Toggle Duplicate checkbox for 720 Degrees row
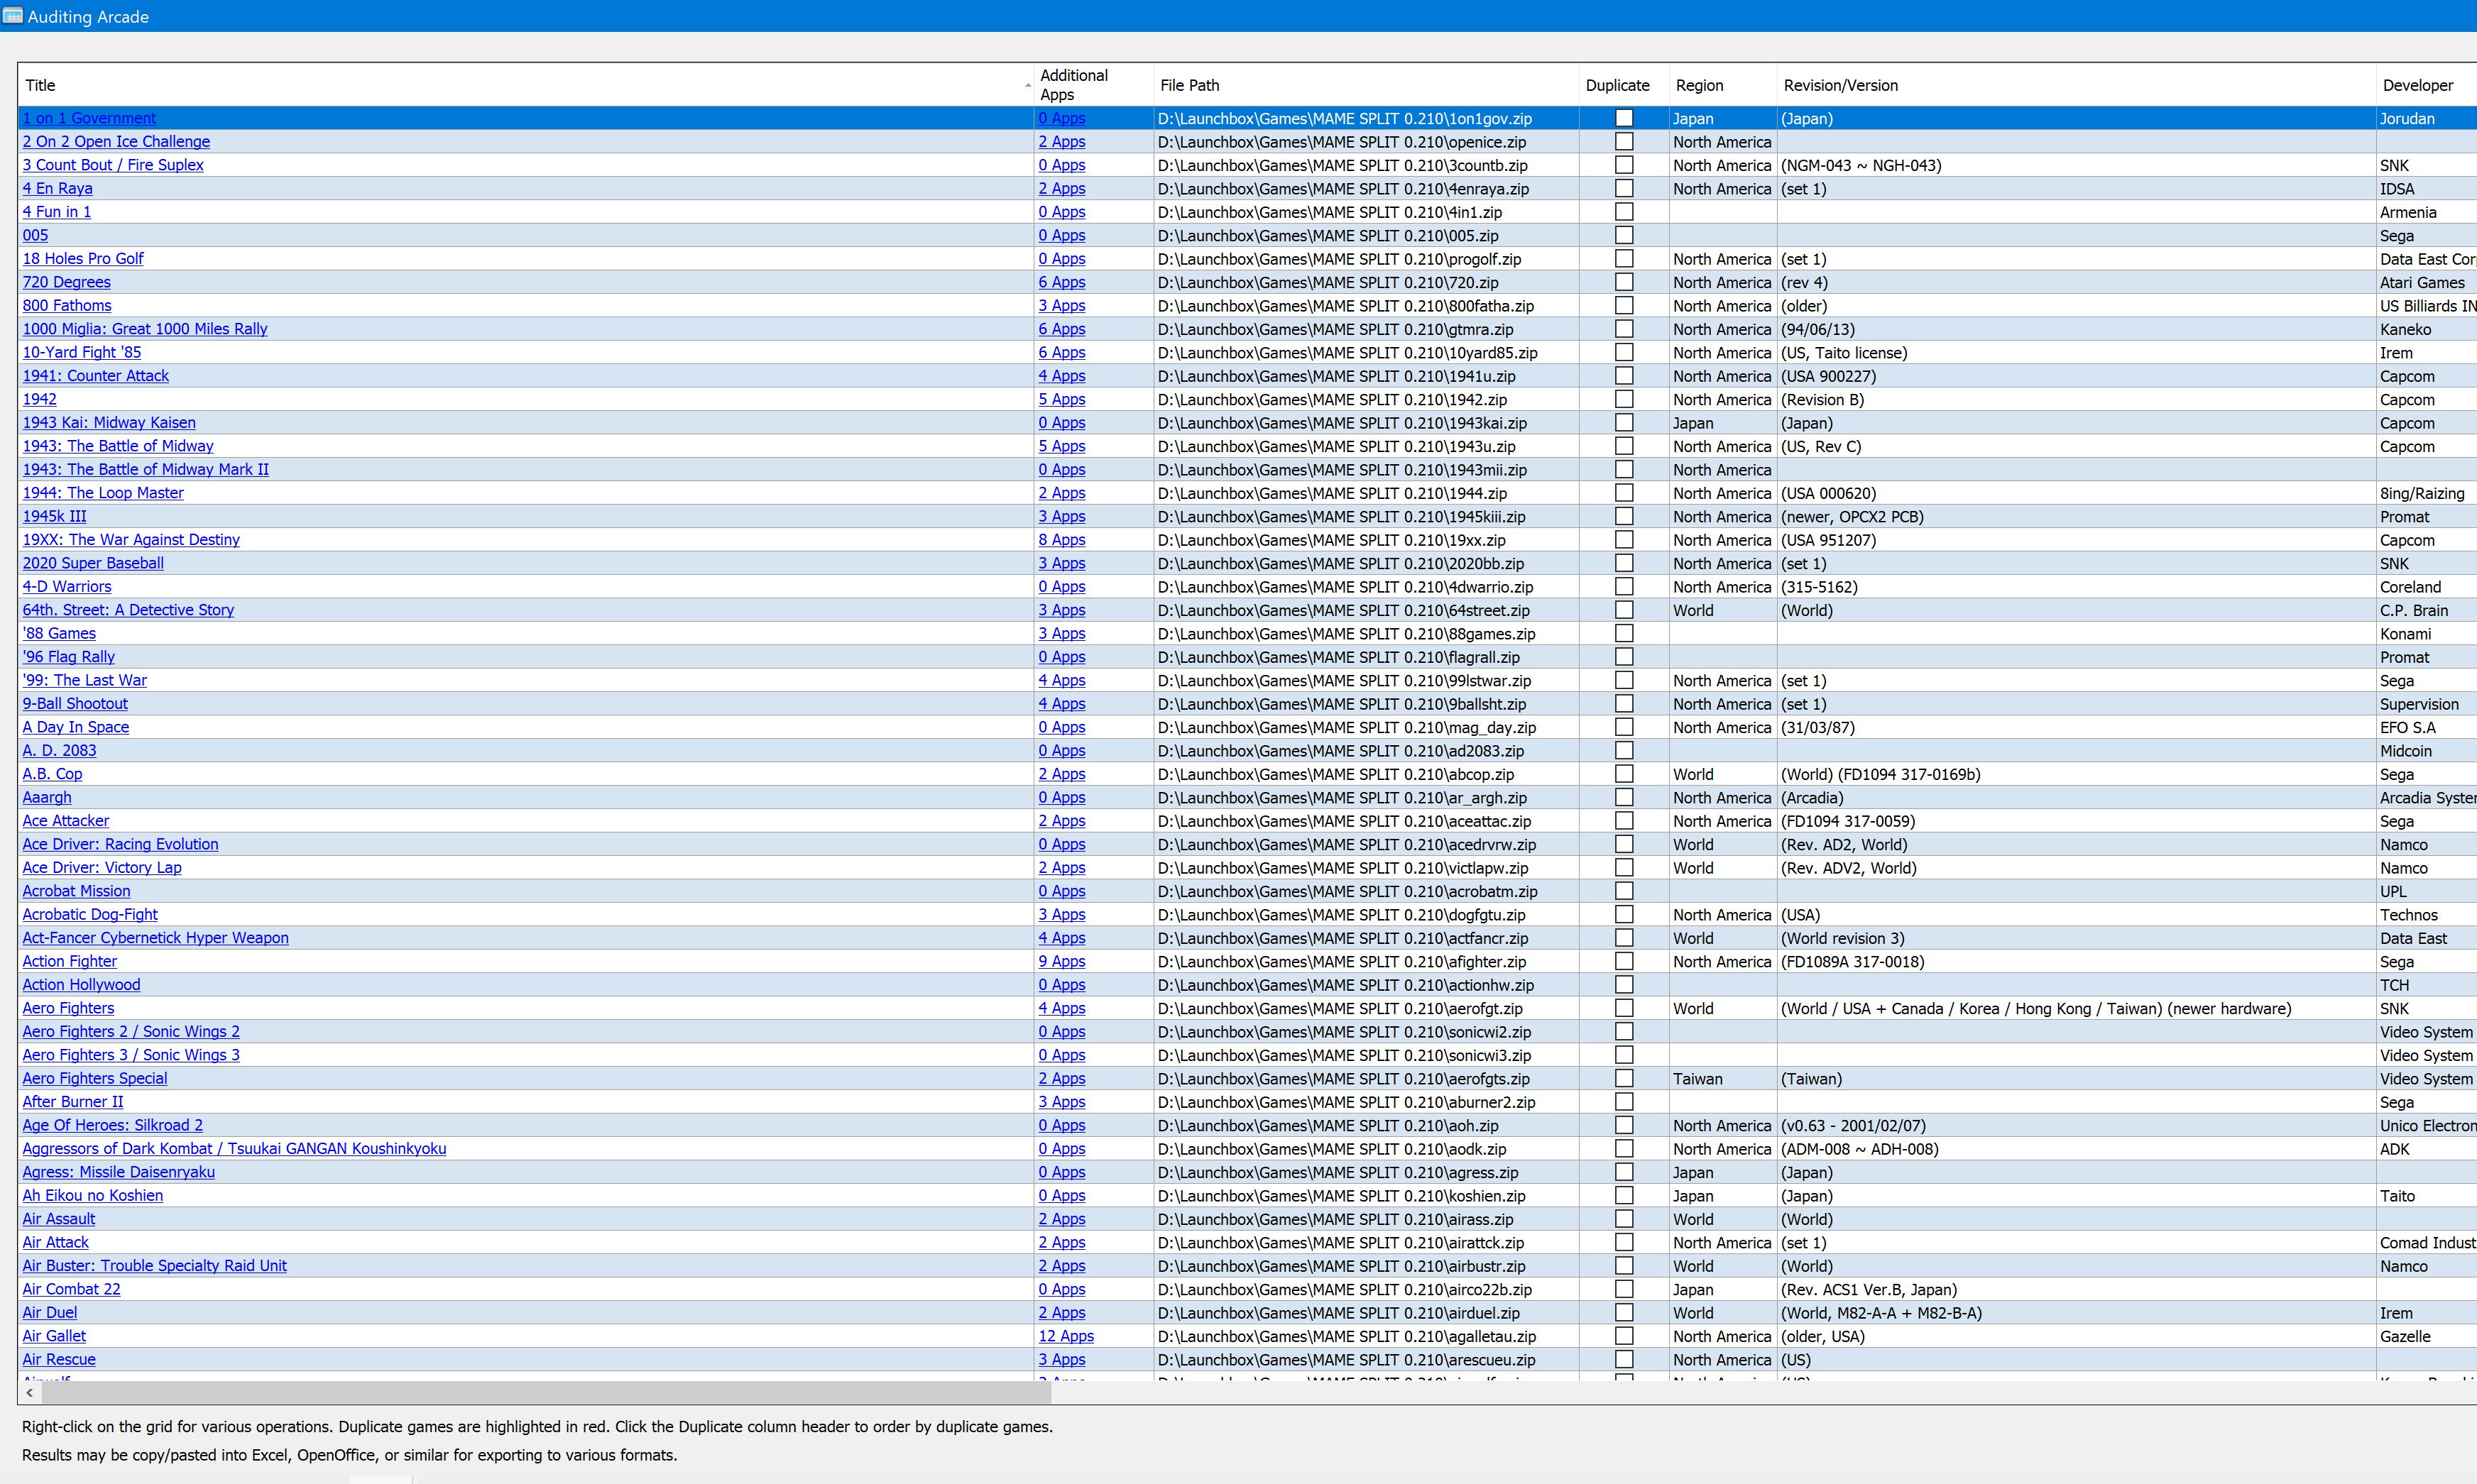 pos(1624,282)
